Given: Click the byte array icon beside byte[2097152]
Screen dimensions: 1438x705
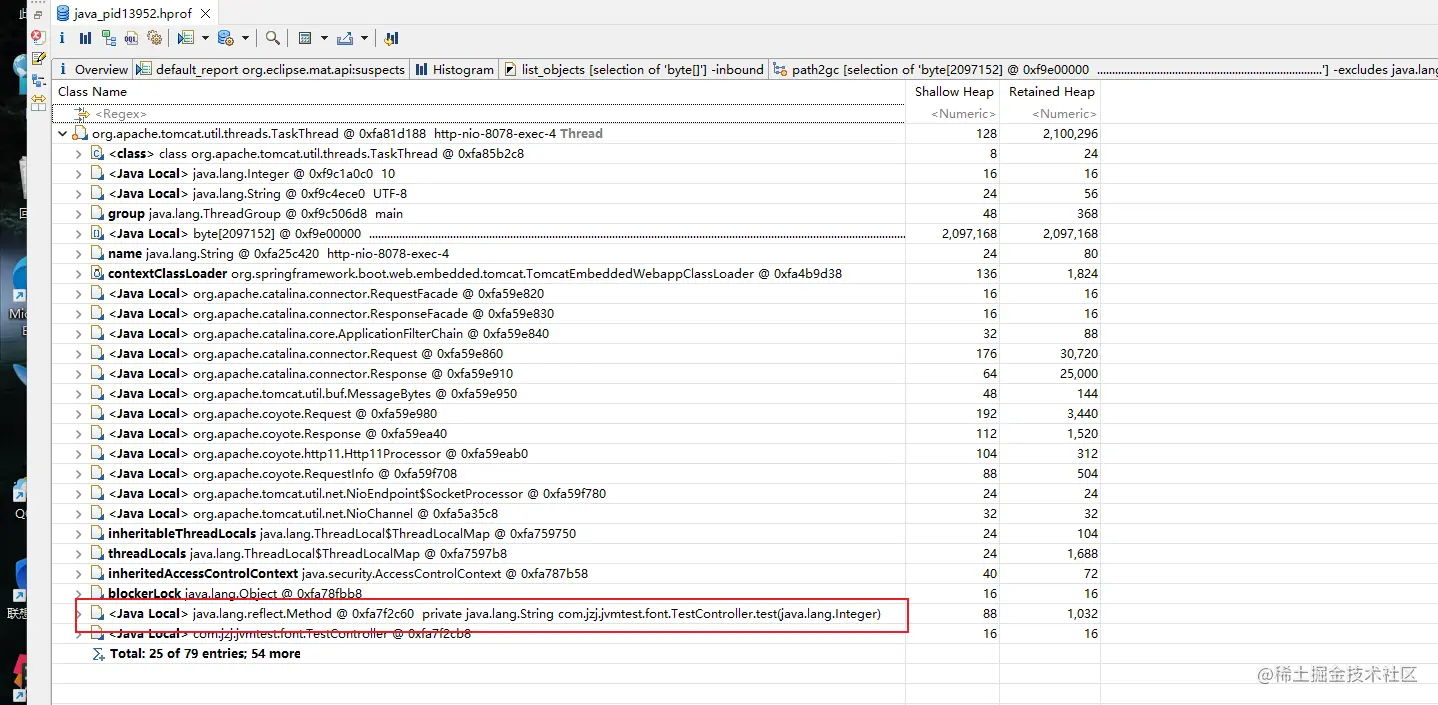Looking at the screenshot, I should 97,233.
